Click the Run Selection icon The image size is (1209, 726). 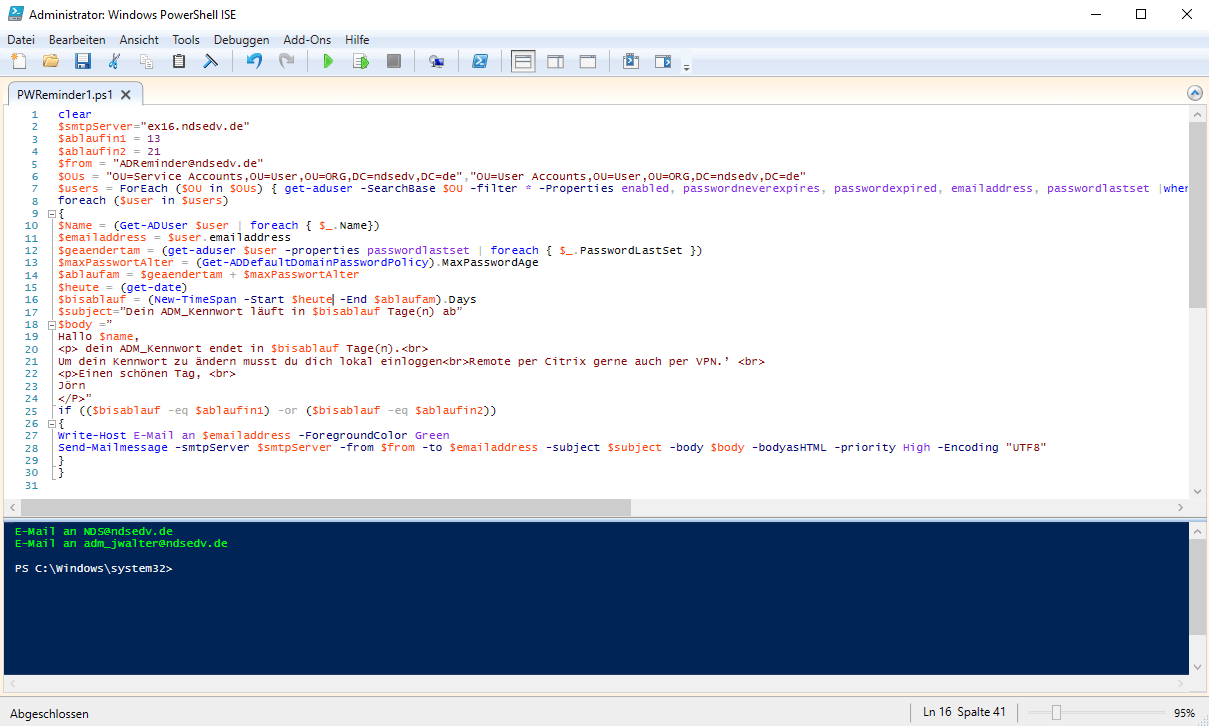[360, 62]
